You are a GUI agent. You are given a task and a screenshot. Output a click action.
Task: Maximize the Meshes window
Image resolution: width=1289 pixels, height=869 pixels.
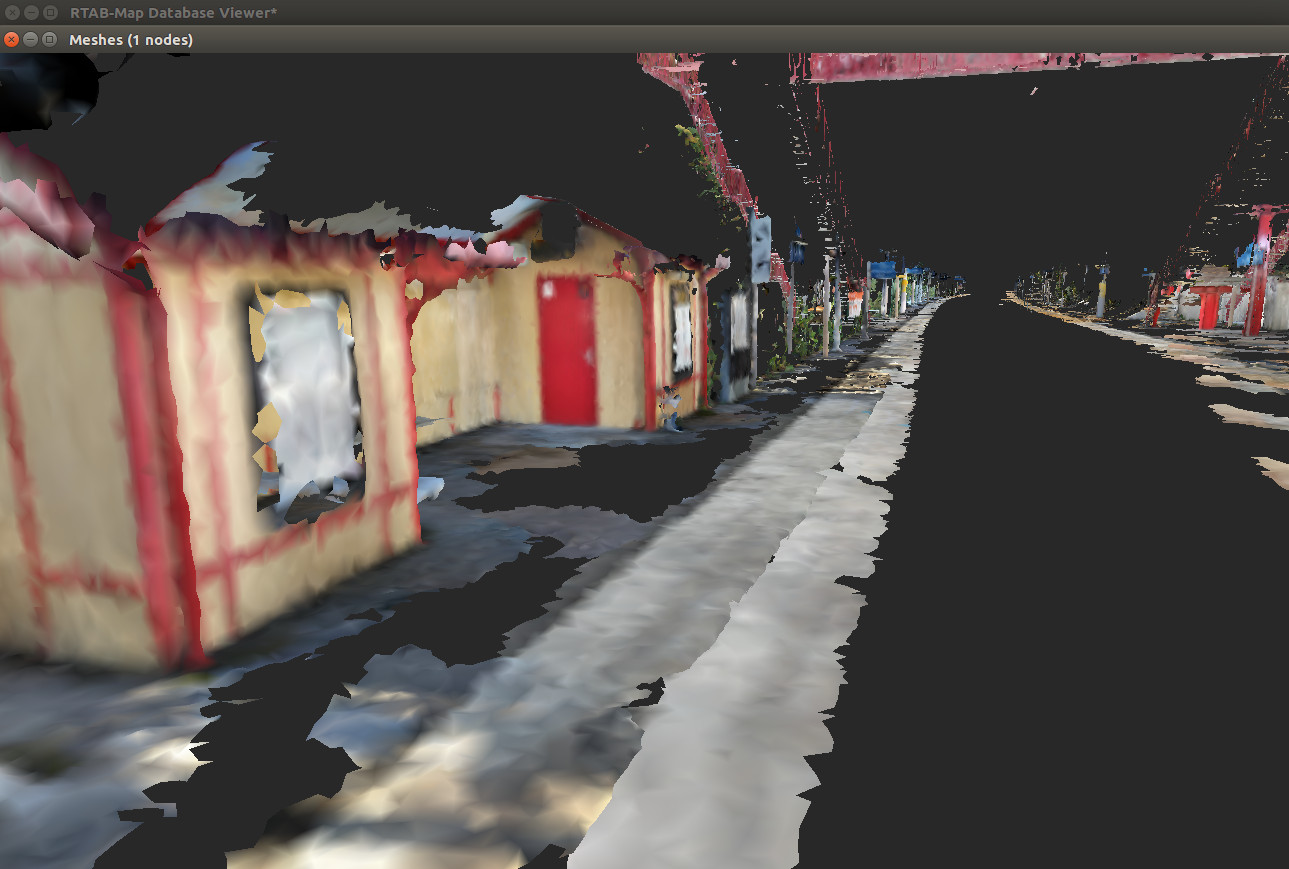[48, 39]
